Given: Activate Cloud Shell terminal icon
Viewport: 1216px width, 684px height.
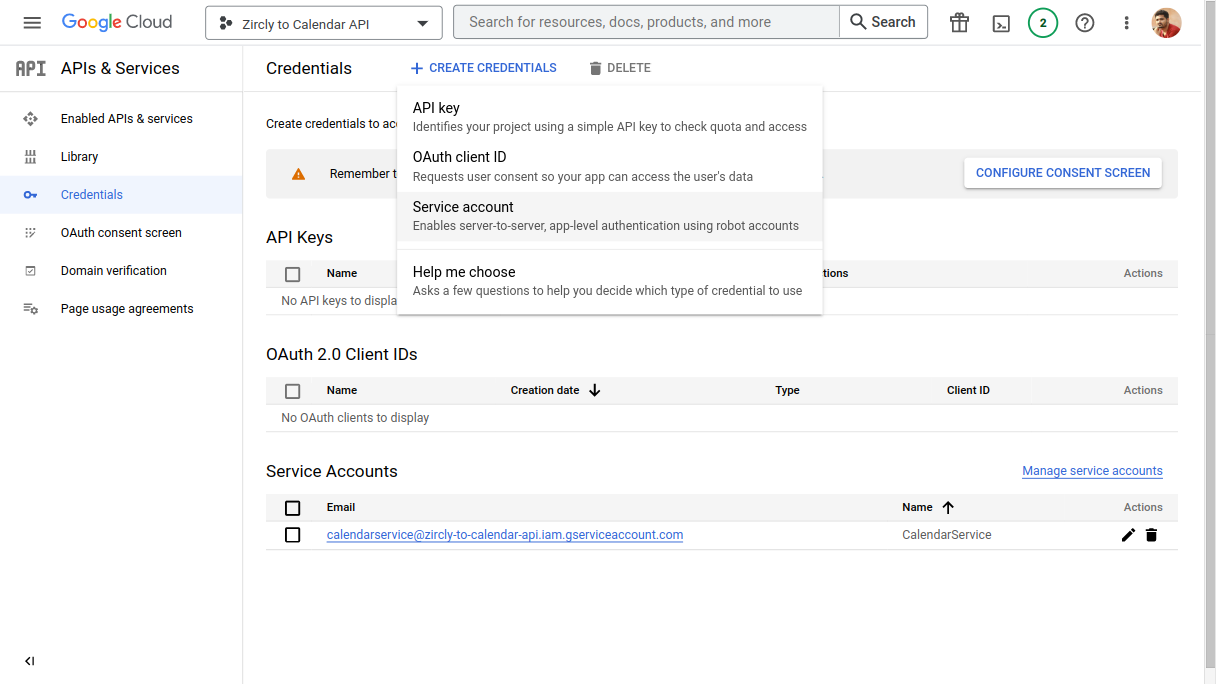Looking at the screenshot, I should pos(1001,22).
